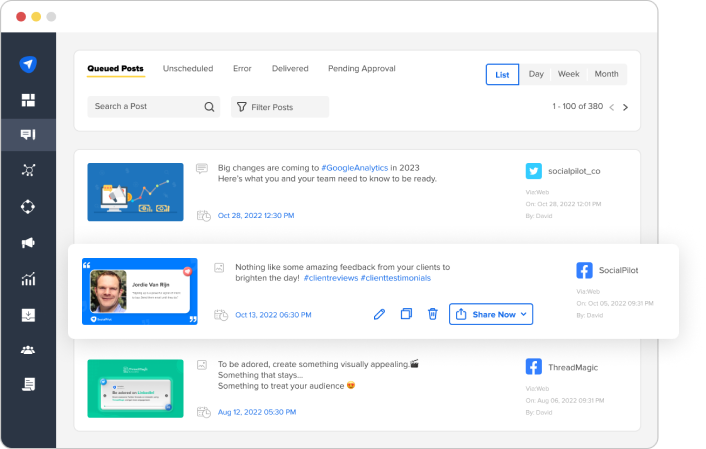Viewport: 706px width, 449px height.
Task: Click the trash delete icon
Action: (x=432, y=313)
